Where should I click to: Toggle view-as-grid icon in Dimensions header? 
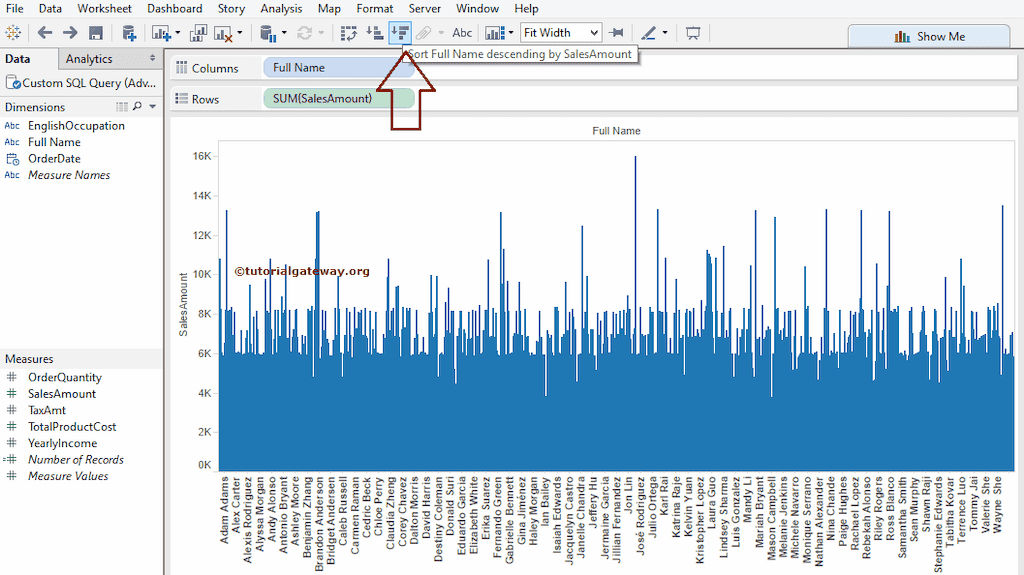121,107
